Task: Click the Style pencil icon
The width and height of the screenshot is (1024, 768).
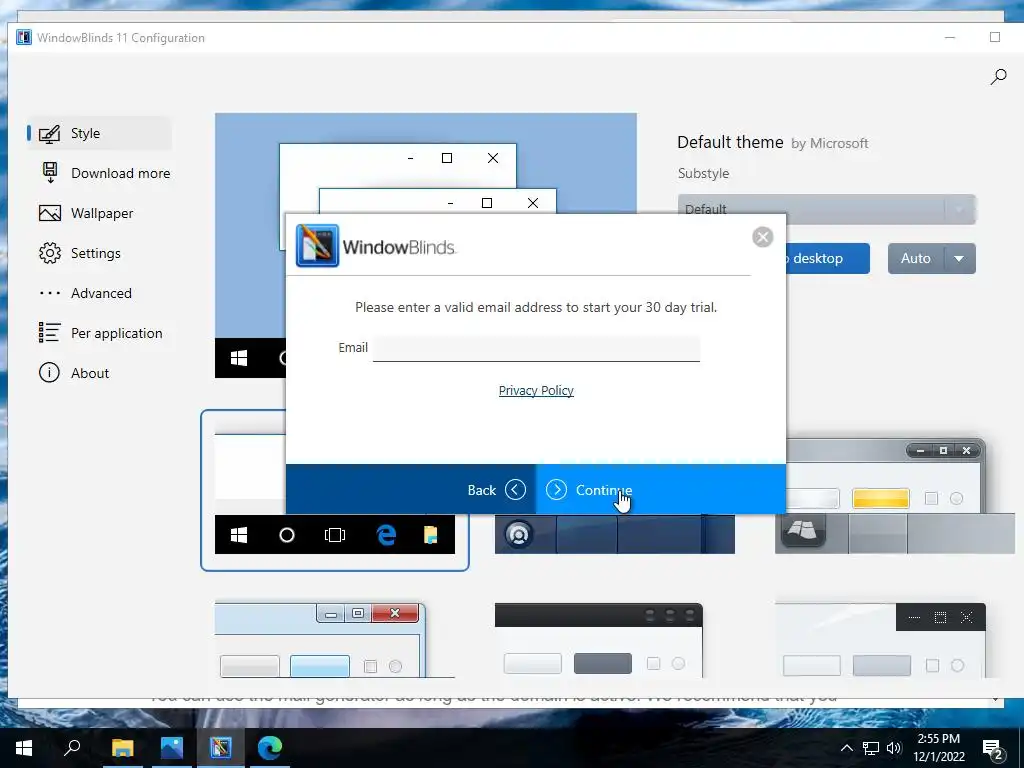Action: point(50,133)
